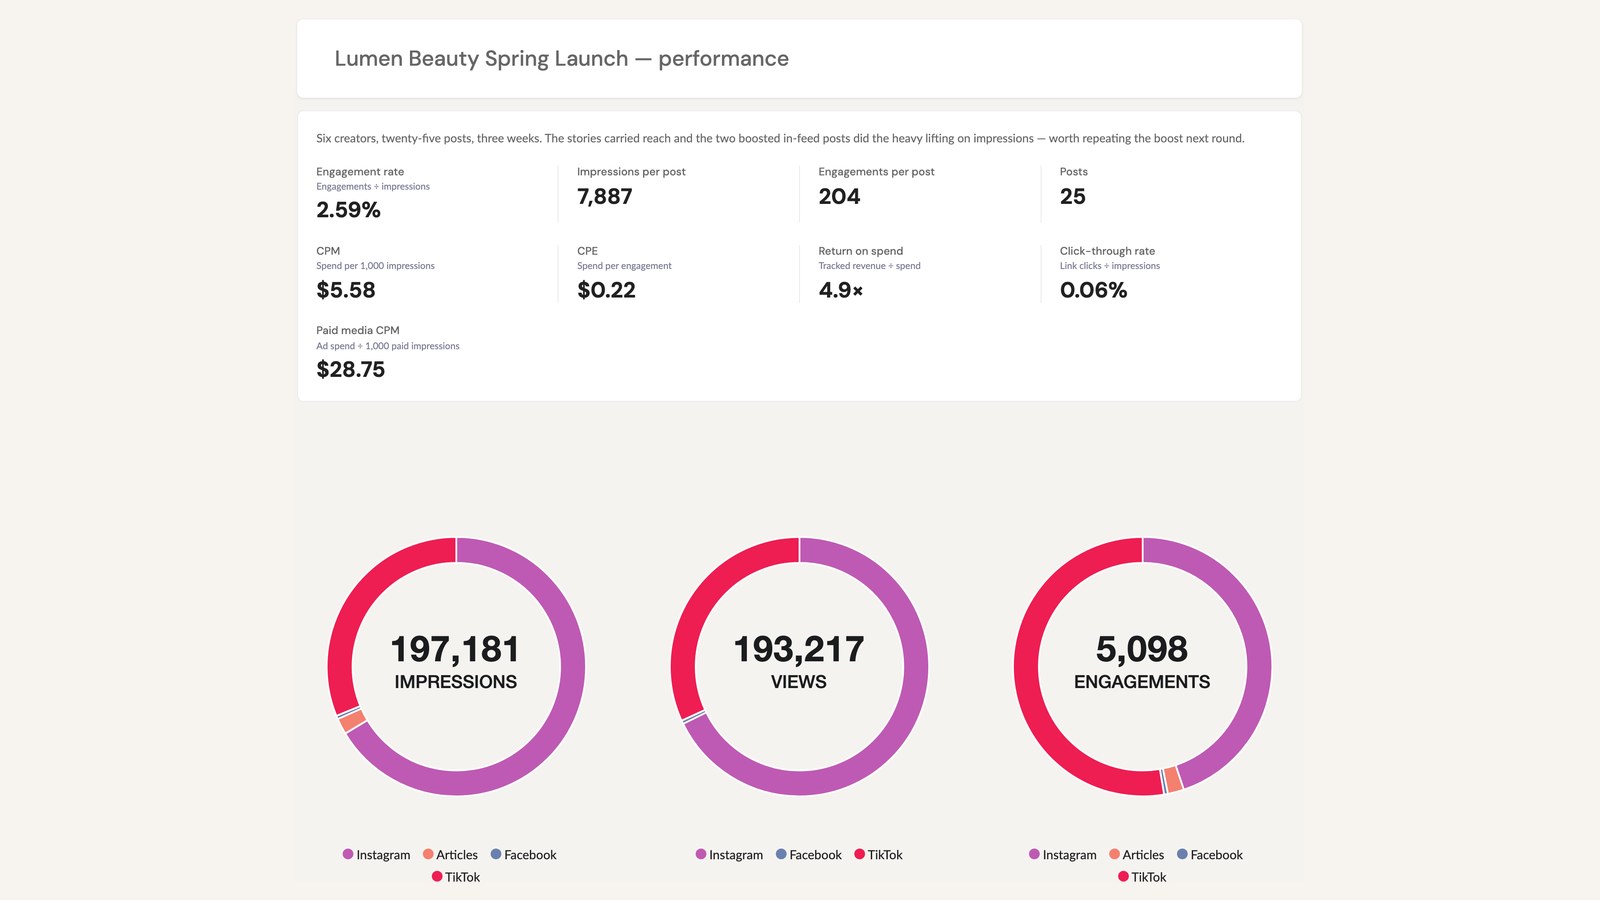Toggle TikTok in the Impressions chart legend

click(456, 877)
